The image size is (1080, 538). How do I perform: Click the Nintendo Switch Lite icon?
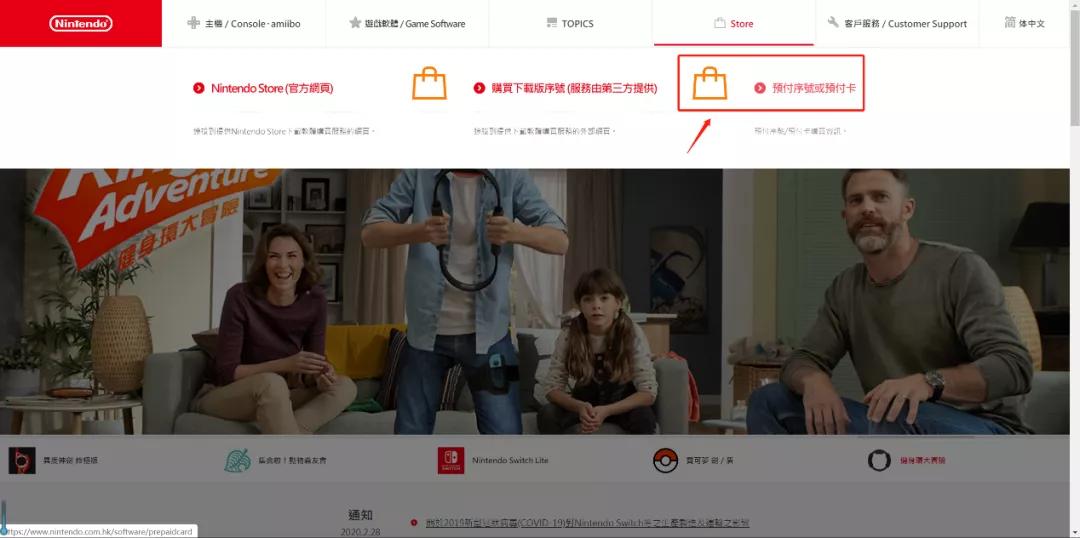pyautogui.click(x=451, y=460)
